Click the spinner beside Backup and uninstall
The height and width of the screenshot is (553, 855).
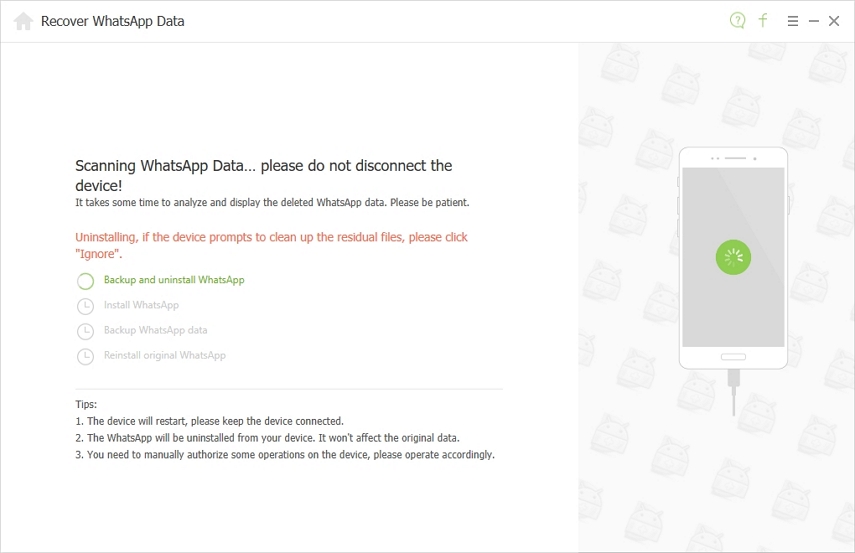pyautogui.click(x=86, y=281)
